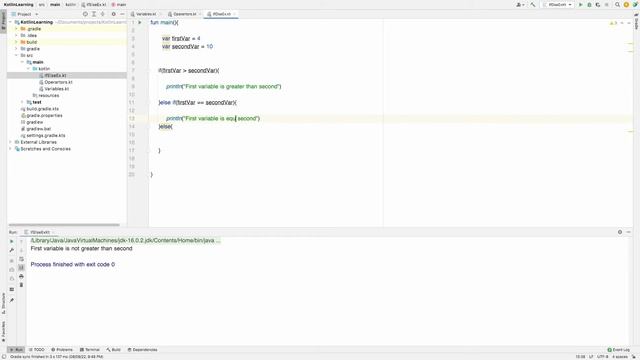Image resolution: width=640 pixels, height=360 pixels.
Task: Expand all icon in Project panel header
Action: point(94,14)
